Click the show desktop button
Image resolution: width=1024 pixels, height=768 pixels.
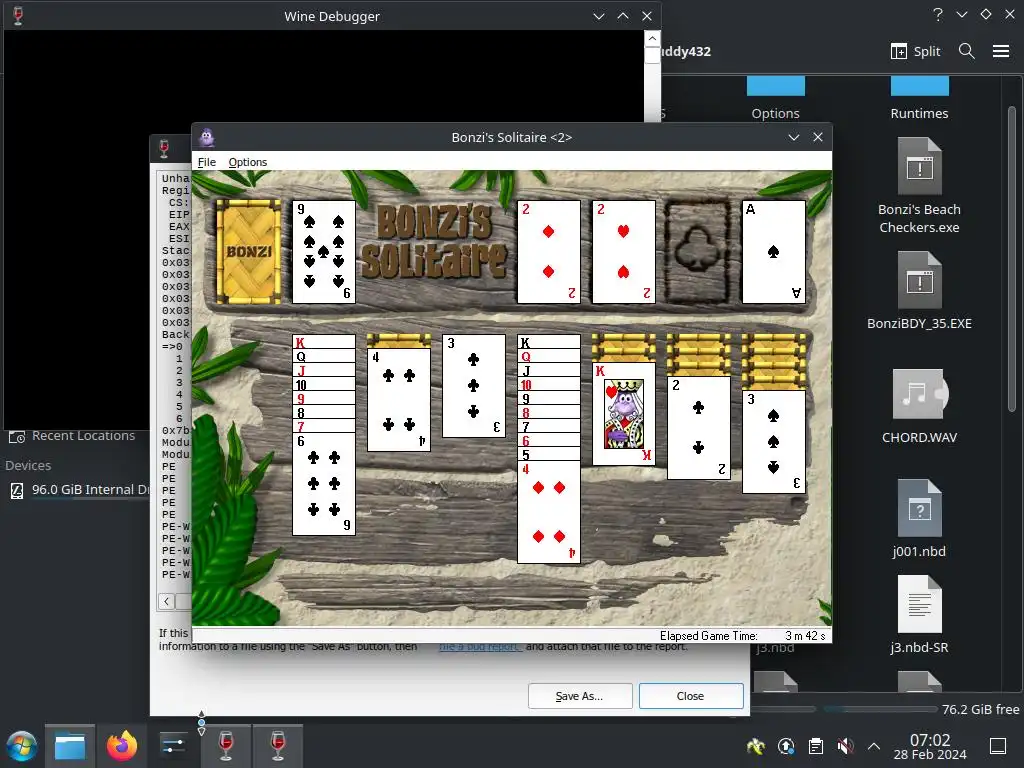tap(998, 746)
